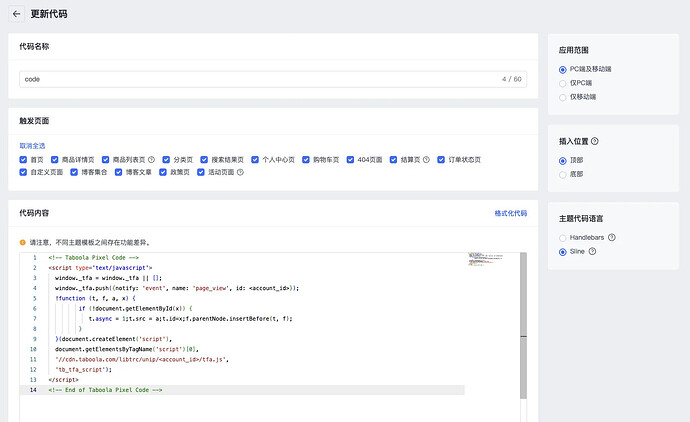Click the orange warning icon above editor
Viewport: 690px width, 422px height.
click(23, 242)
